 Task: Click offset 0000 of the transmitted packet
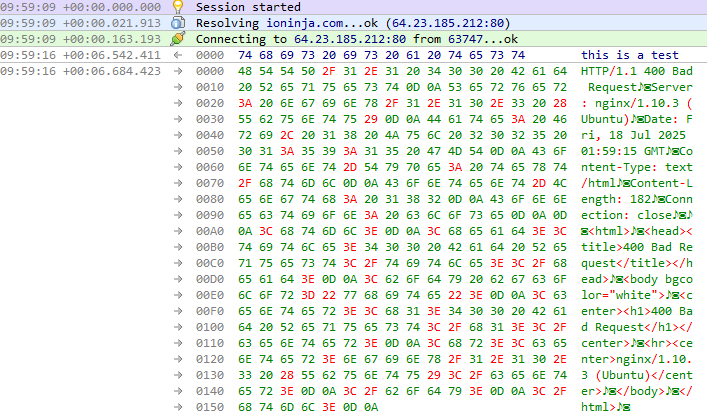click(210, 55)
